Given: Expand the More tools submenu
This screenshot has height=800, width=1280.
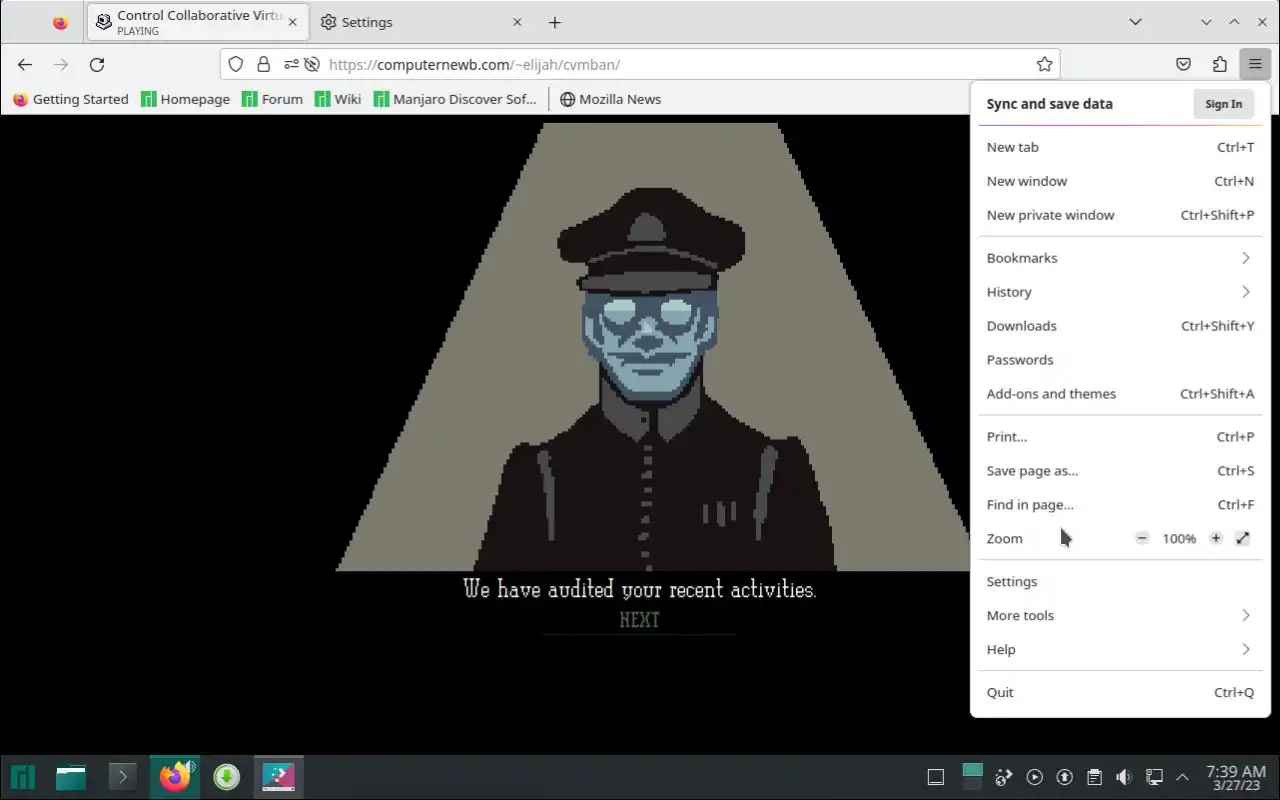Looking at the screenshot, I should pyautogui.click(x=1120, y=616).
